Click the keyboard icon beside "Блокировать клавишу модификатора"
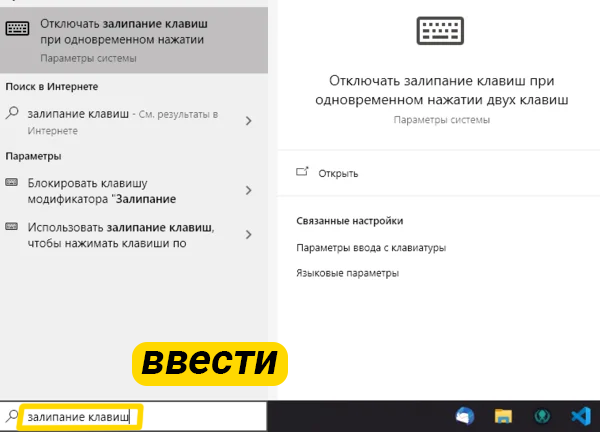This screenshot has height=432, width=600. point(11,182)
